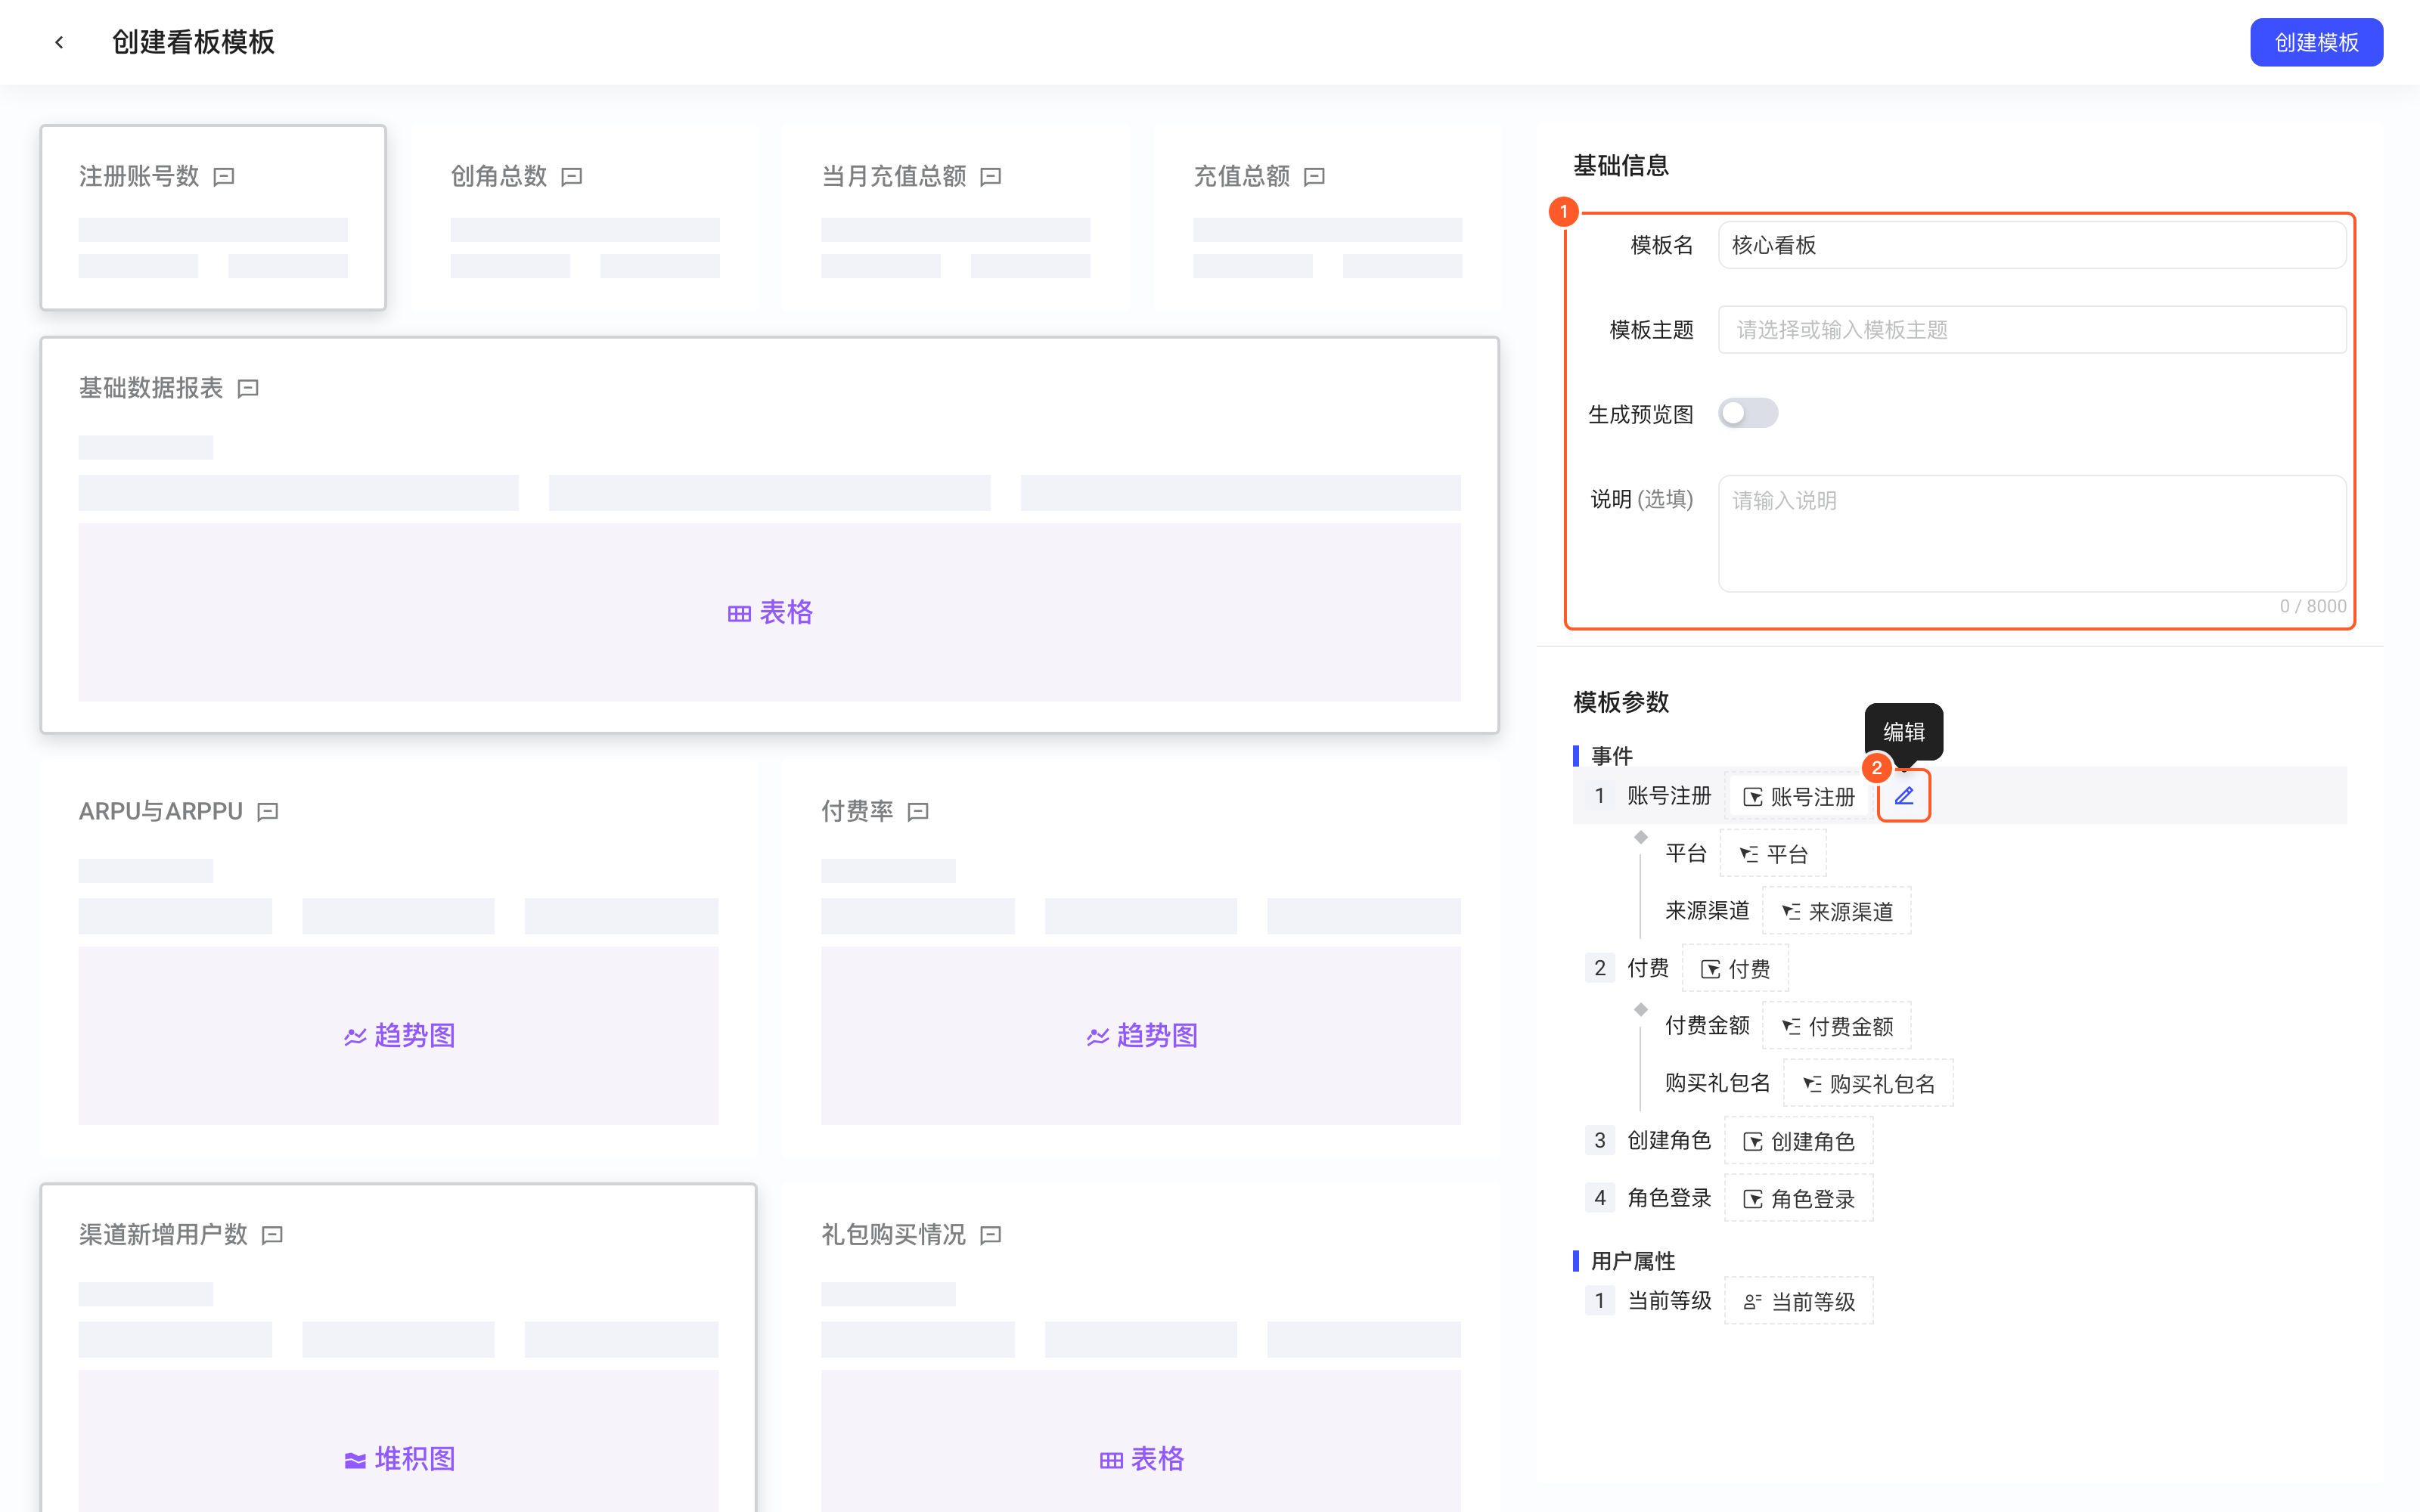This screenshot has height=1512, width=2420.
Task: Select the 购买礼包名 property tag
Action: coord(1868,1084)
